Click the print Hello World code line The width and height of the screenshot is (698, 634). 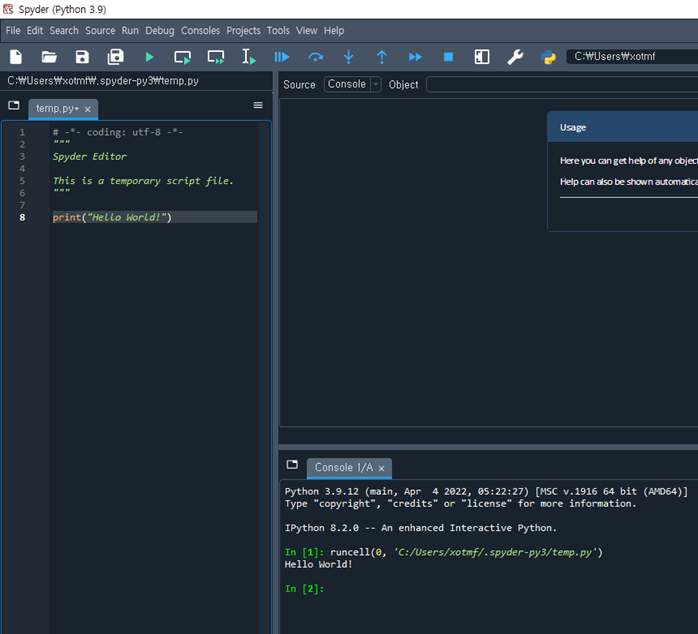[x=112, y=217]
